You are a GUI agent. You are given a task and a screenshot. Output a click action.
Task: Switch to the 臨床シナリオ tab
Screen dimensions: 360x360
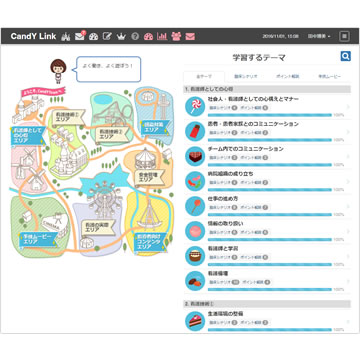(x=246, y=76)
